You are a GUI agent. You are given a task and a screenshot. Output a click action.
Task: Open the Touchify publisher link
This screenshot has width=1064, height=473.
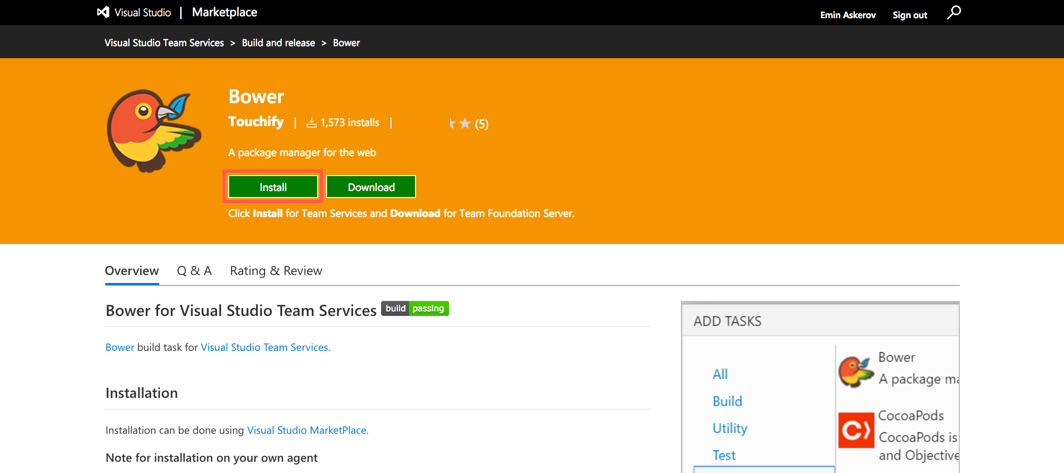pyautogui.click(x=256, y=123)
